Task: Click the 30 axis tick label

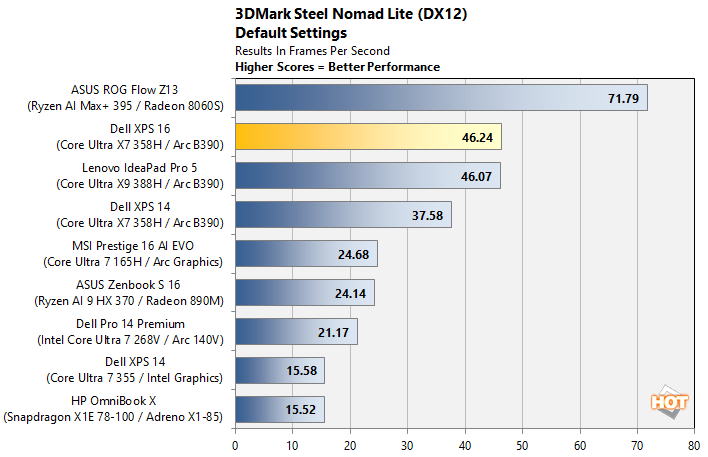Action: tap(407, 446)
